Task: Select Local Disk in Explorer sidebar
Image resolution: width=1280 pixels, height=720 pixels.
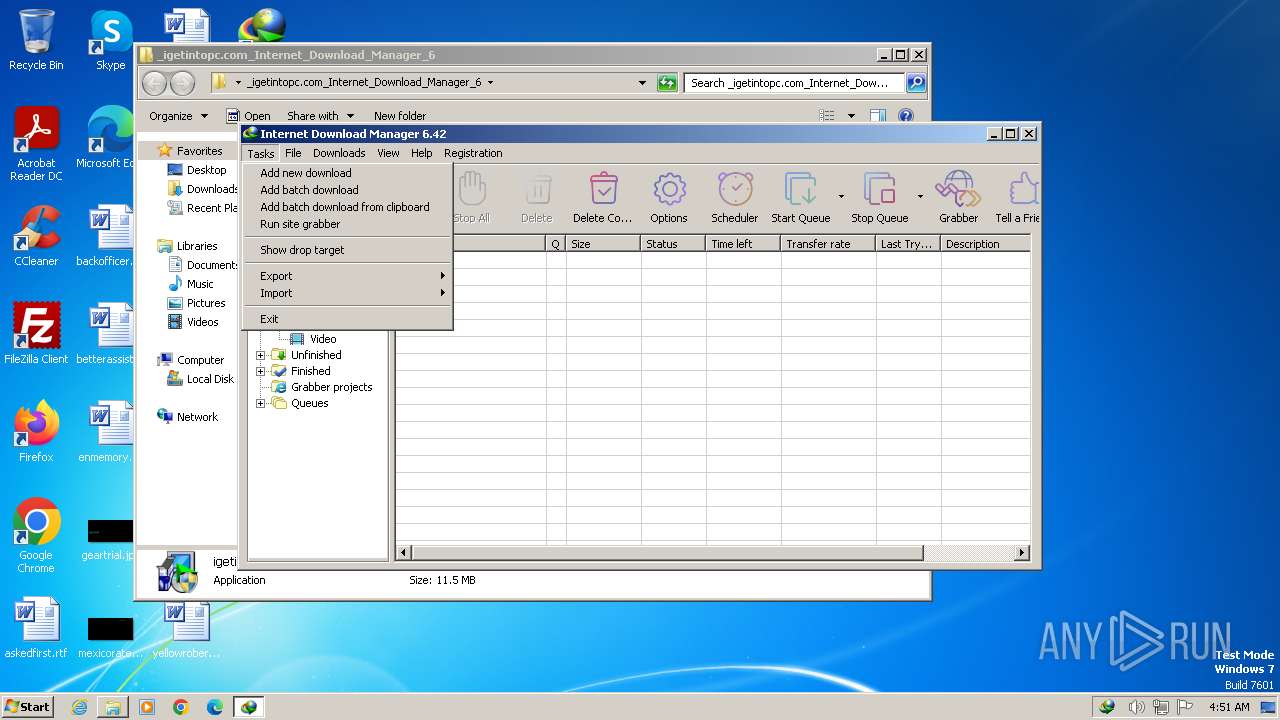Action: coord(200,379)
